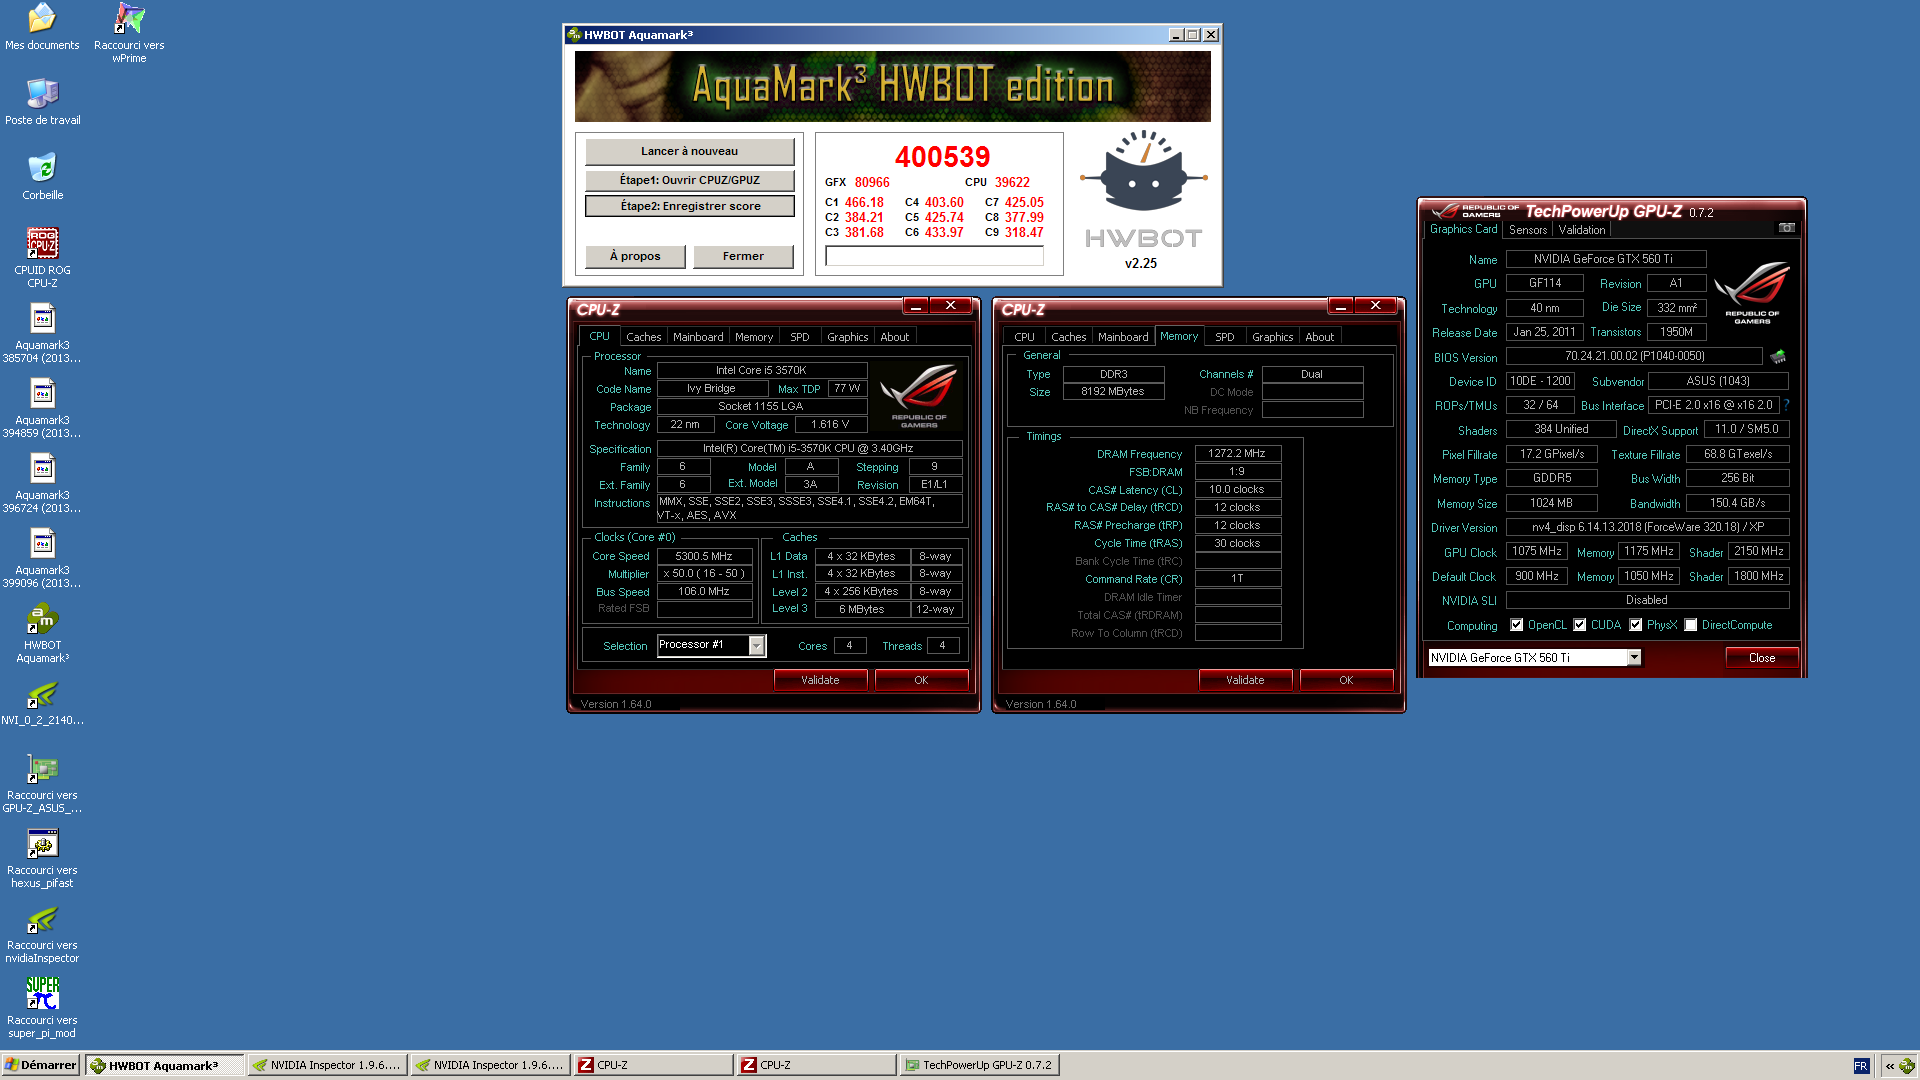Click Lancer à nouveau button
The image size is (1920, 1080).
[690, 152]
